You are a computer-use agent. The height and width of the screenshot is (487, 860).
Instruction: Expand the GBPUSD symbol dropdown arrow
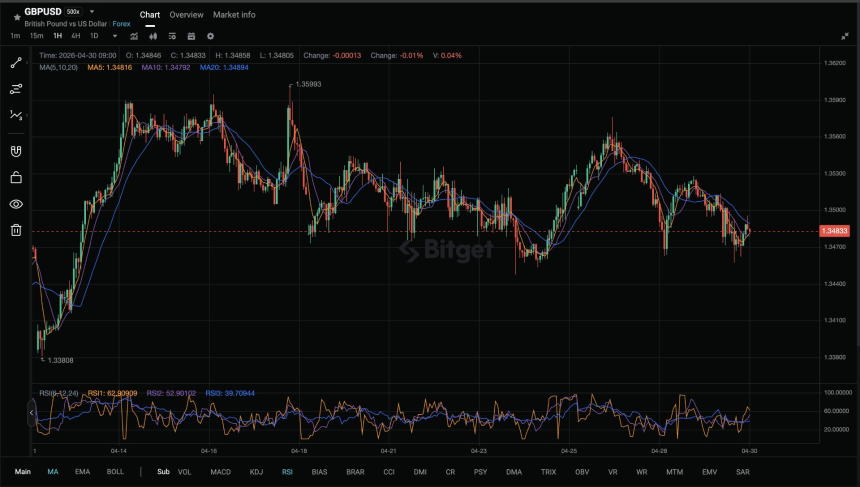click(92, 12)
